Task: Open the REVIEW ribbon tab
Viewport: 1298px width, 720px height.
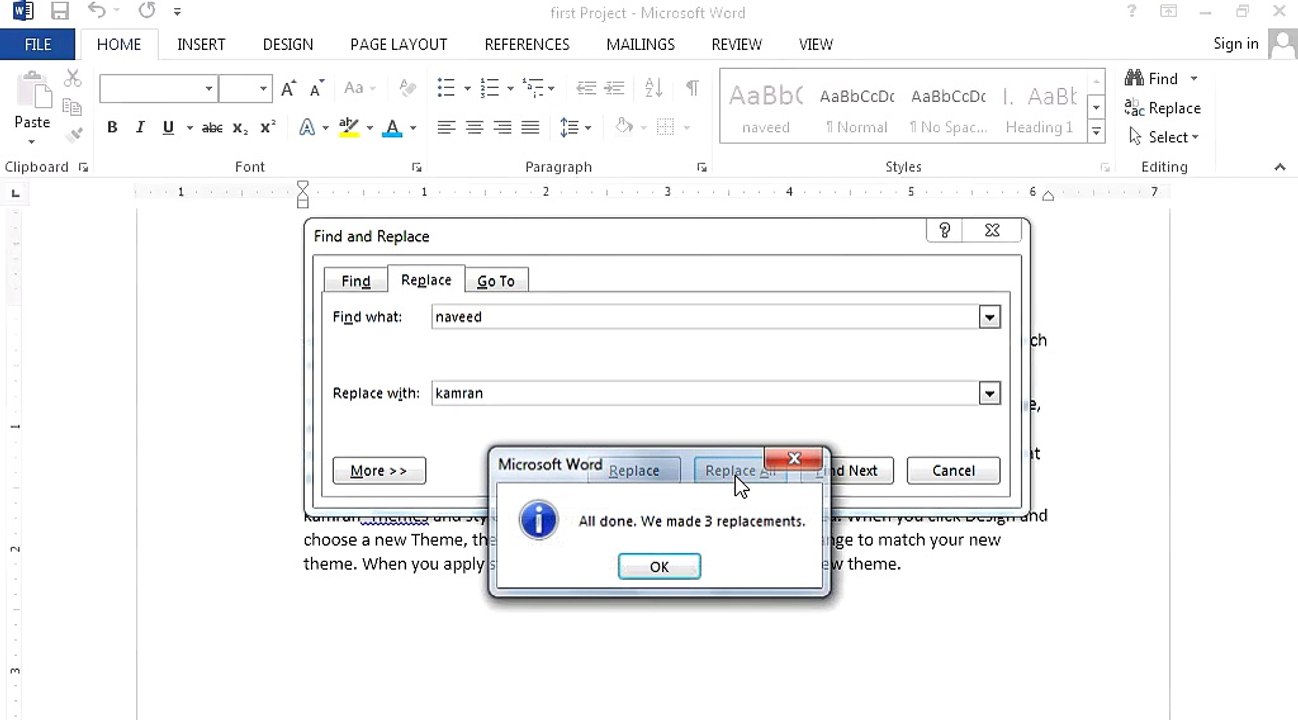Action: point(737,44)
